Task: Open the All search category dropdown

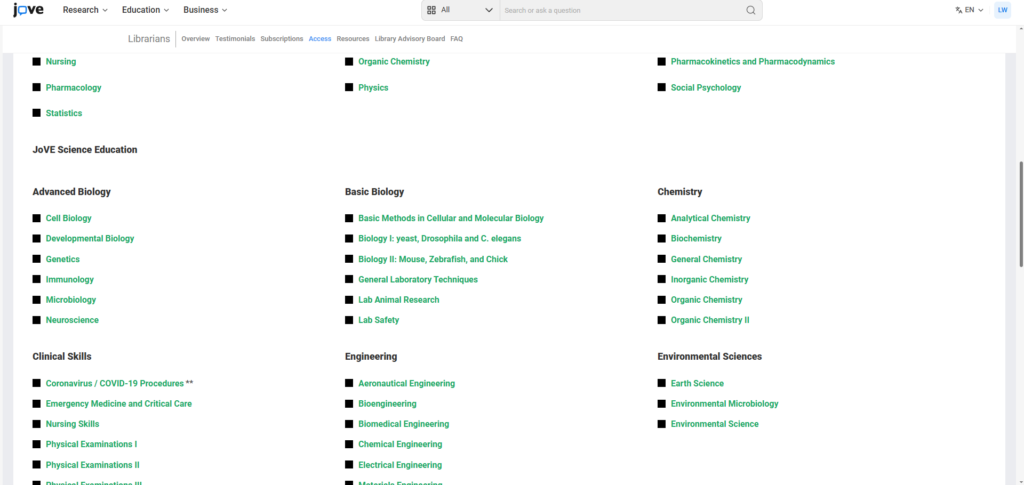Action: [x=460, y=10]
